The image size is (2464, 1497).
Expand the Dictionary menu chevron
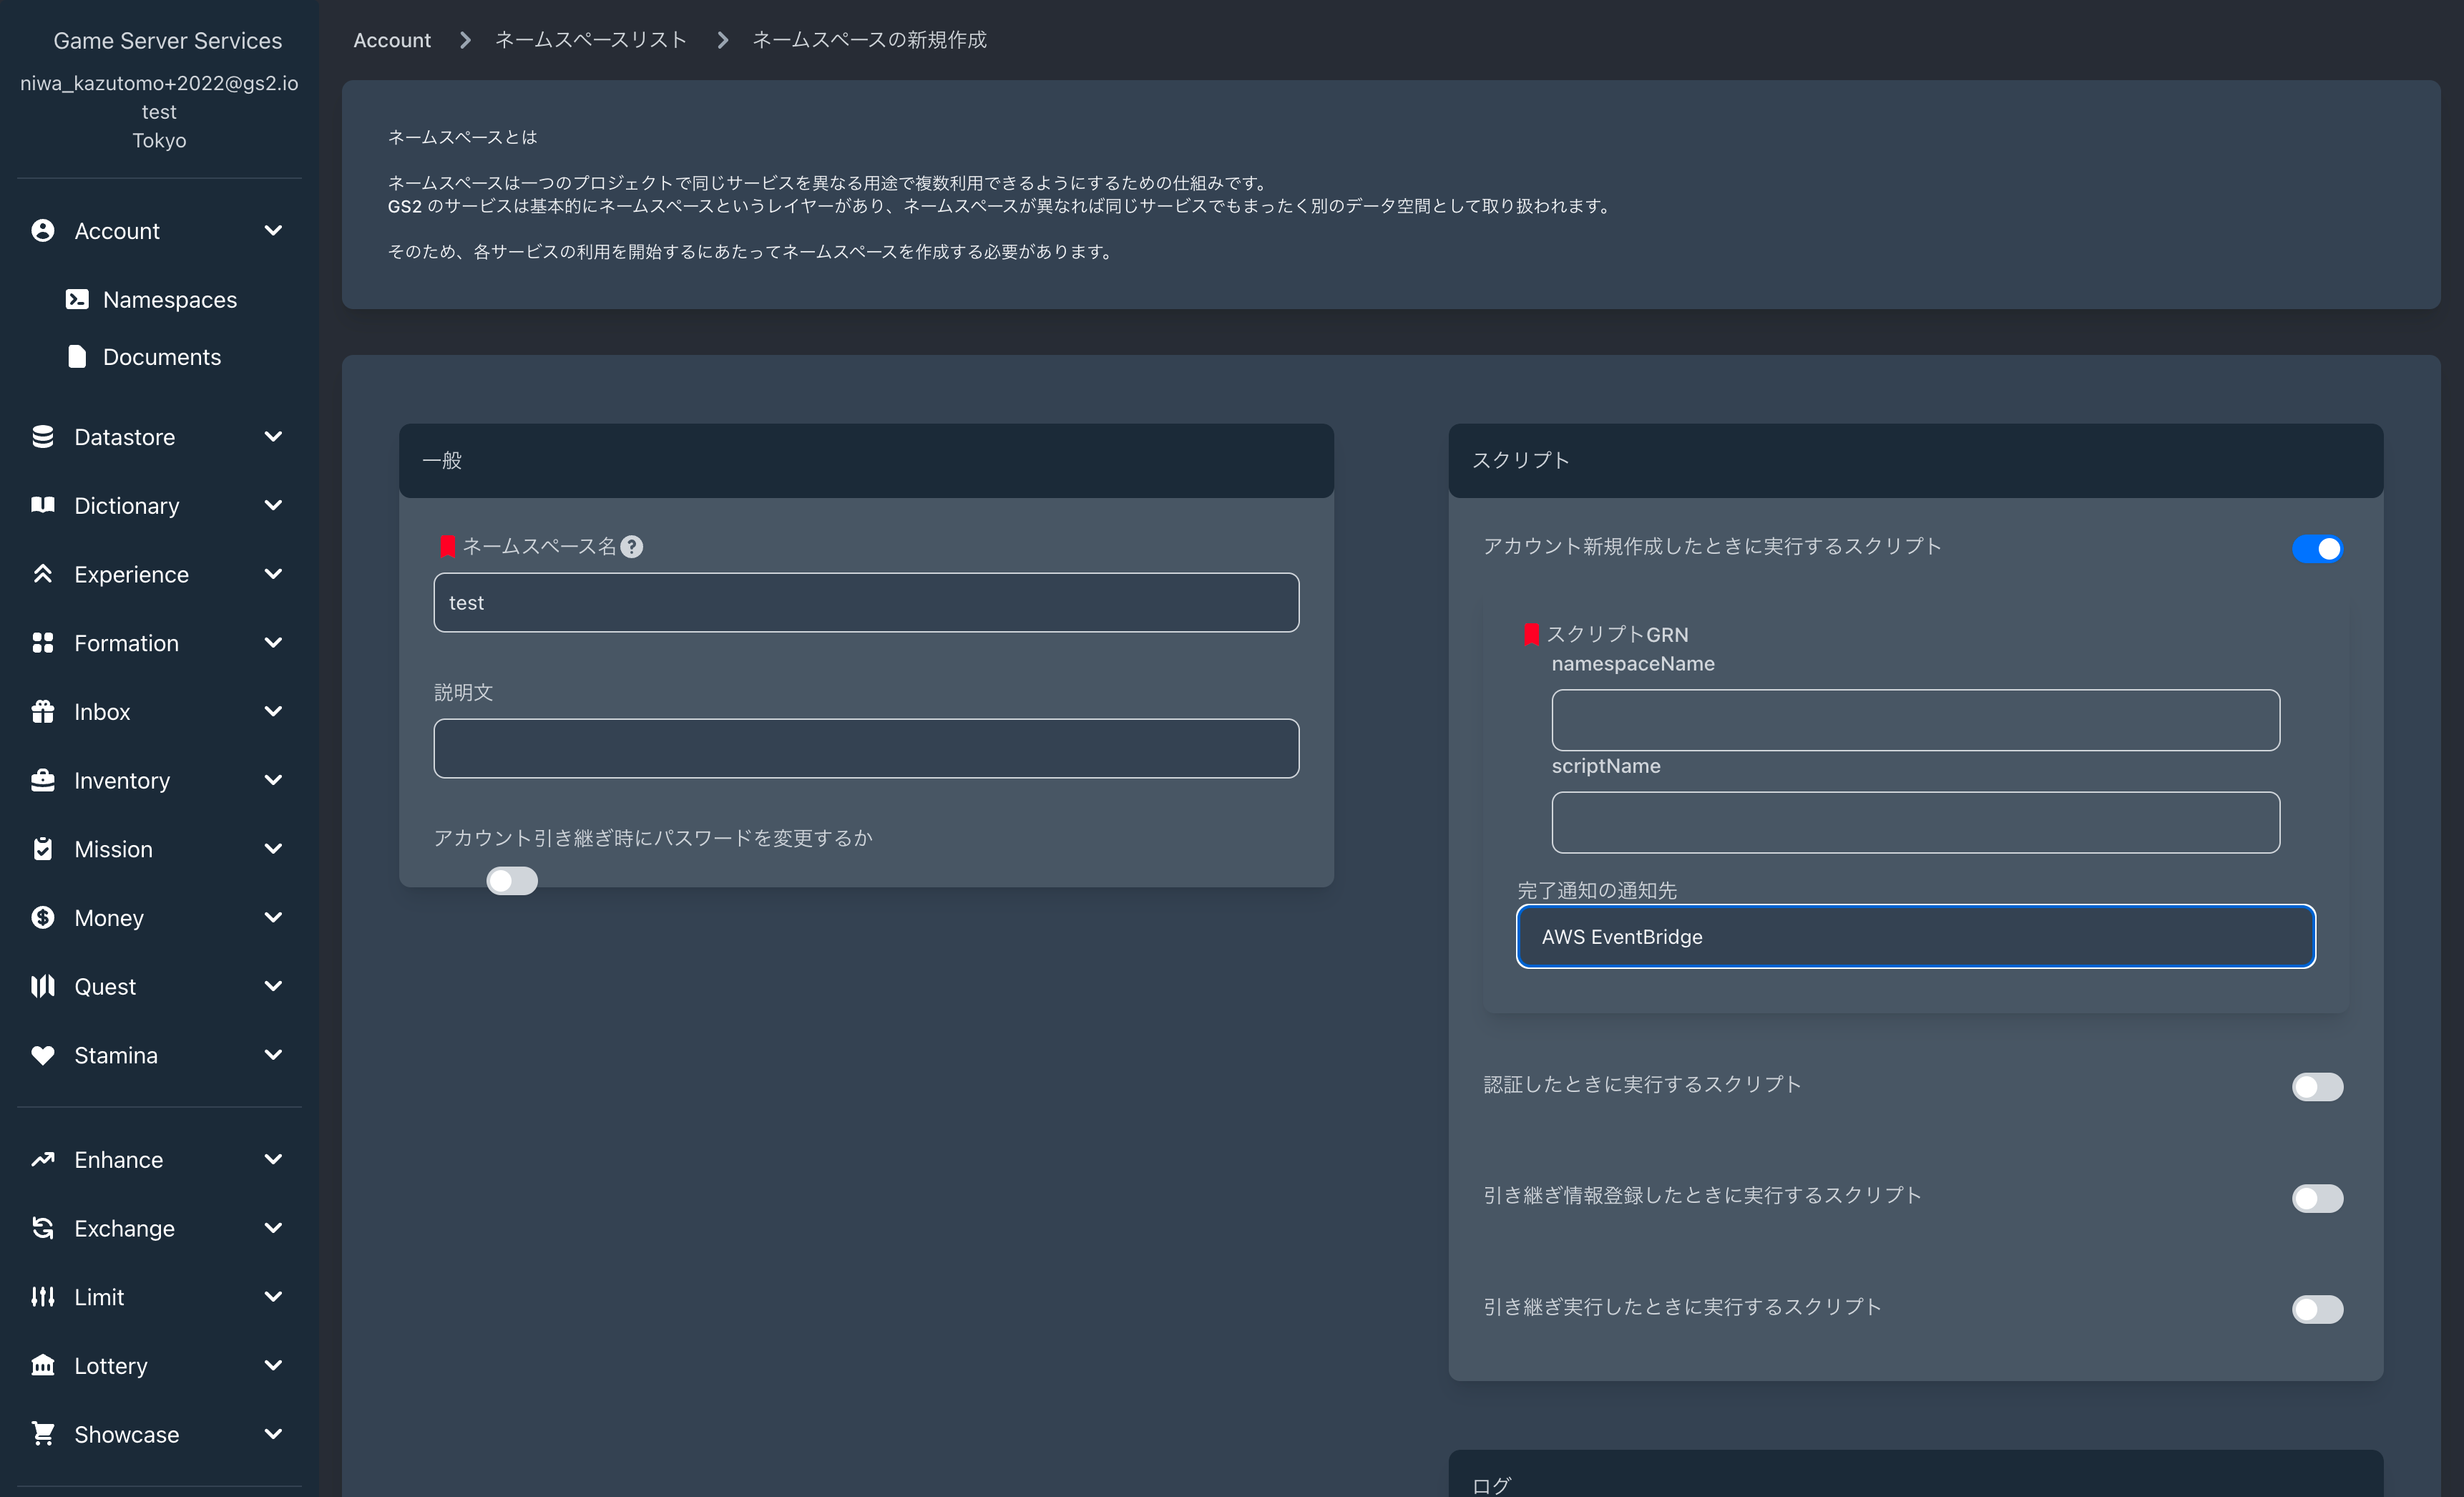273,506
